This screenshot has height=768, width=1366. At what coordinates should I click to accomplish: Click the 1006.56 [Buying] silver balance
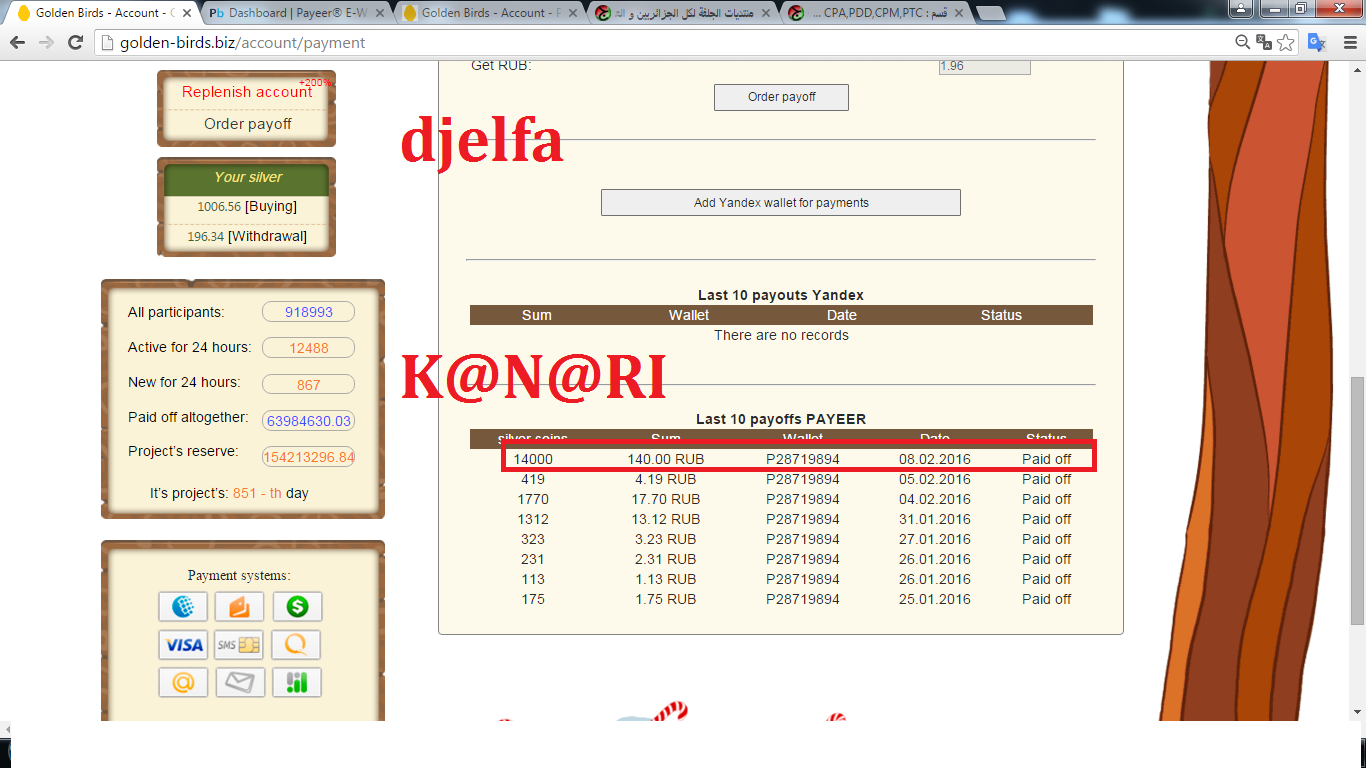247,207
